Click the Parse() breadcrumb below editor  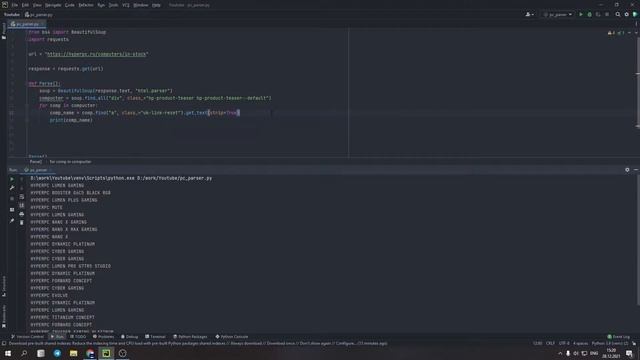36,162
